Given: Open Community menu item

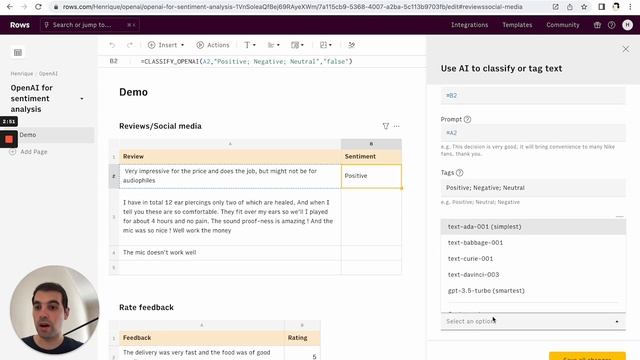Looking at the screenshot, I should [x=563, y=25].
